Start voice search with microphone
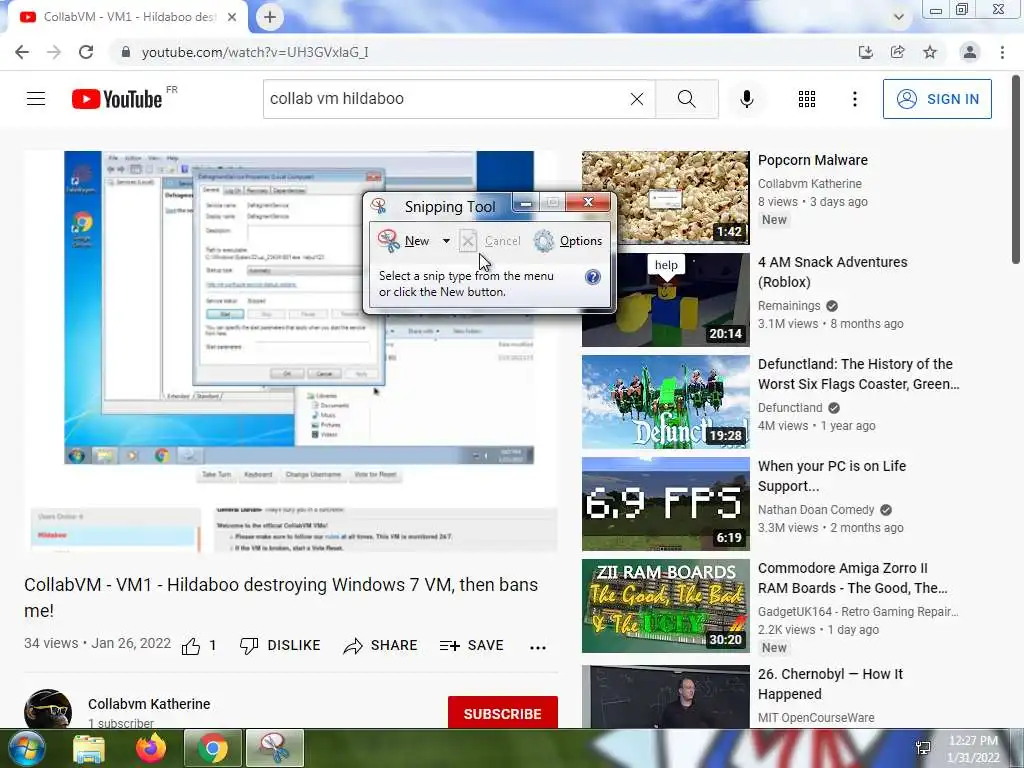 (746, 99)
